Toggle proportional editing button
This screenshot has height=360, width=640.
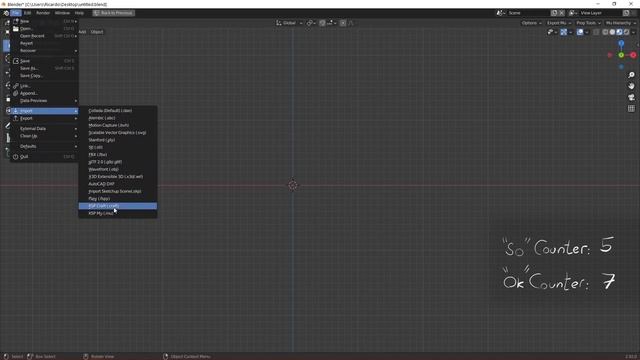343,23
